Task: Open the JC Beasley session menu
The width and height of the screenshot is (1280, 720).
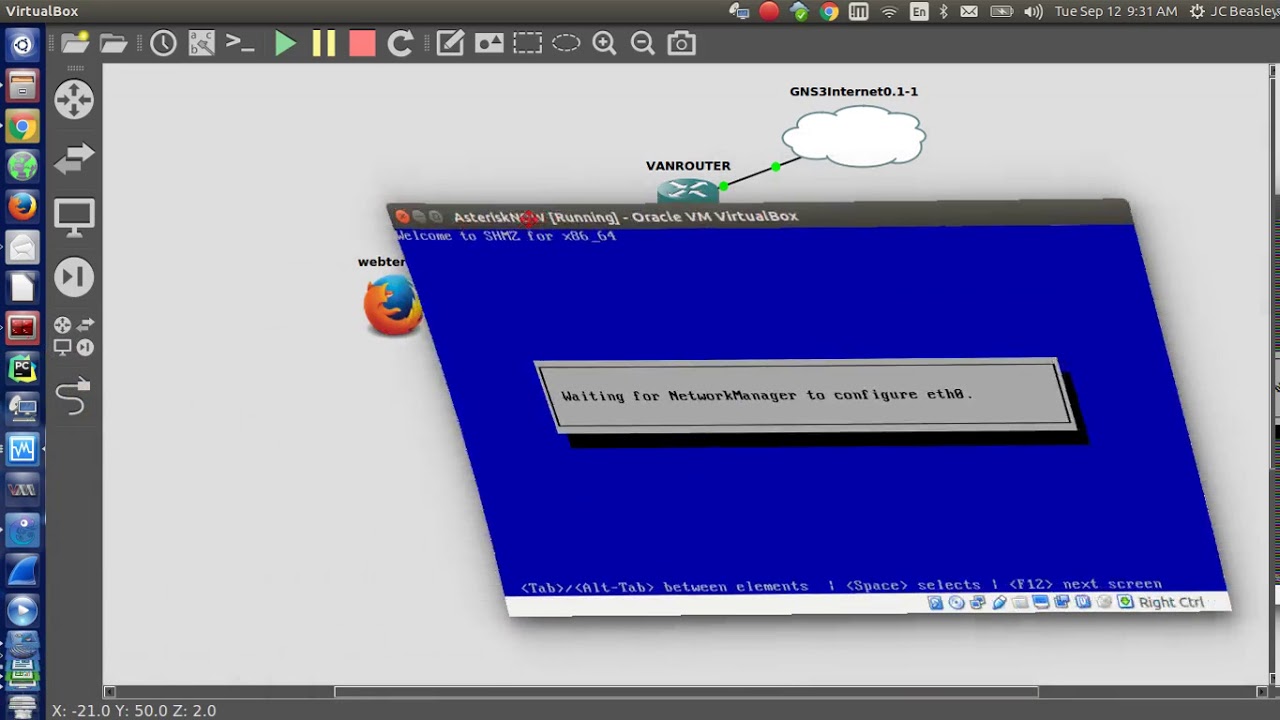Action: click(1234, 12)
